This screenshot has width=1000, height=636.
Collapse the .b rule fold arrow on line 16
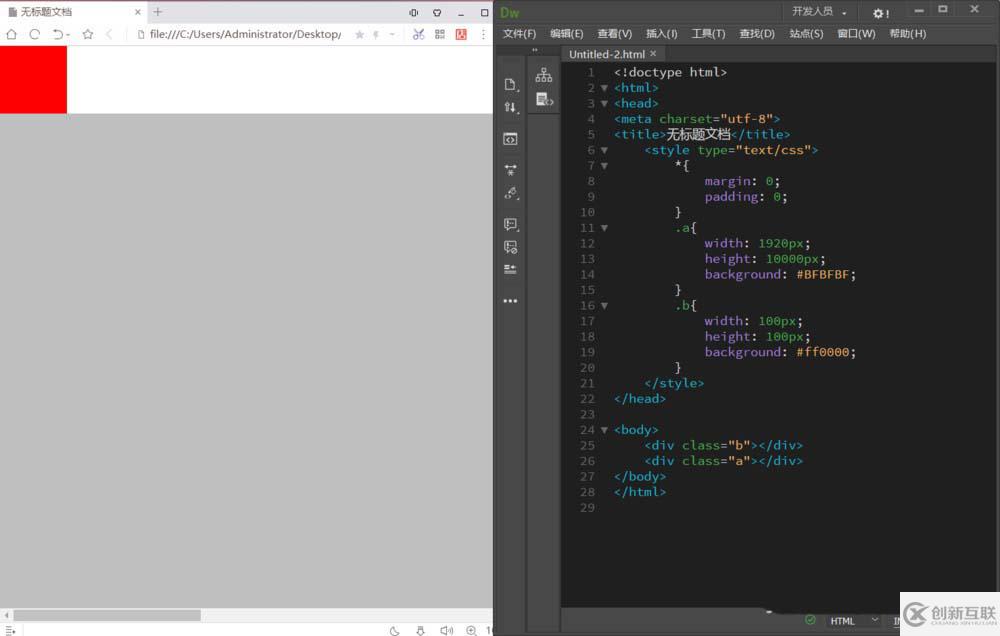[605, 306]
